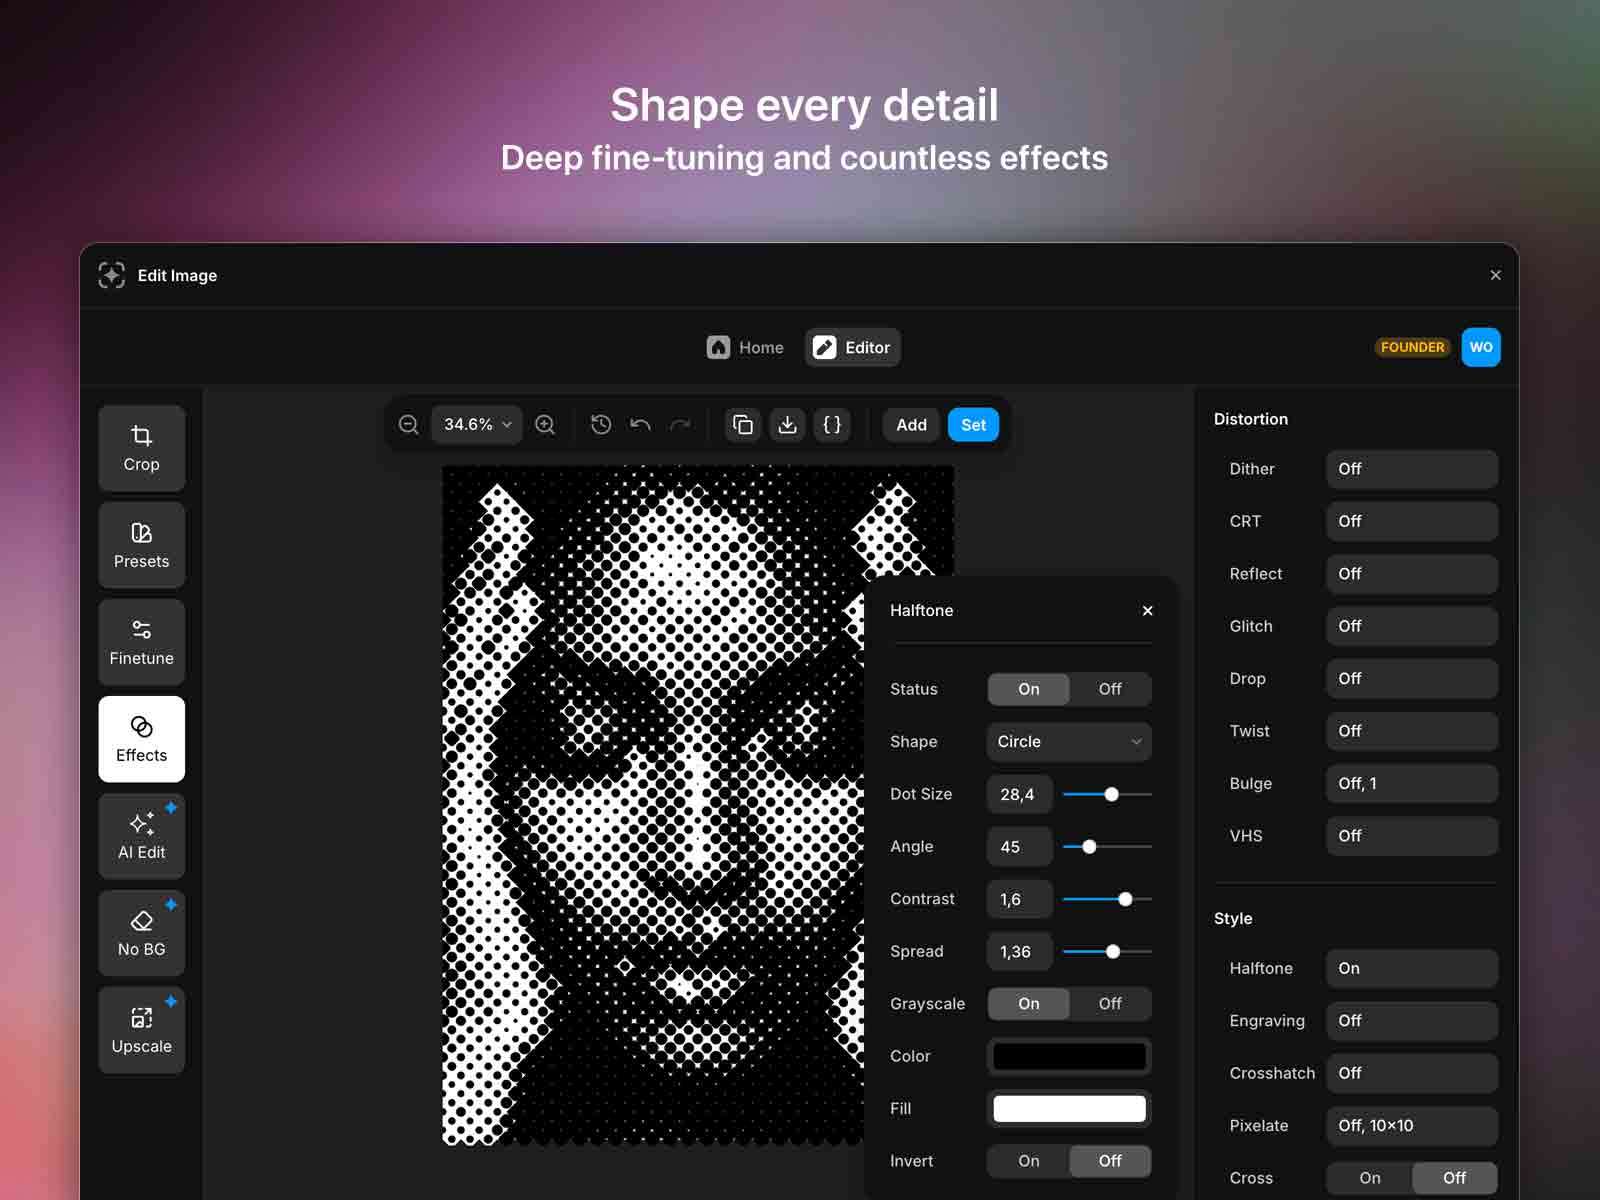Open the Upscale tool
Image resolution: width=1600 pixels, height=1200 pixels.
pos(141,1030)
